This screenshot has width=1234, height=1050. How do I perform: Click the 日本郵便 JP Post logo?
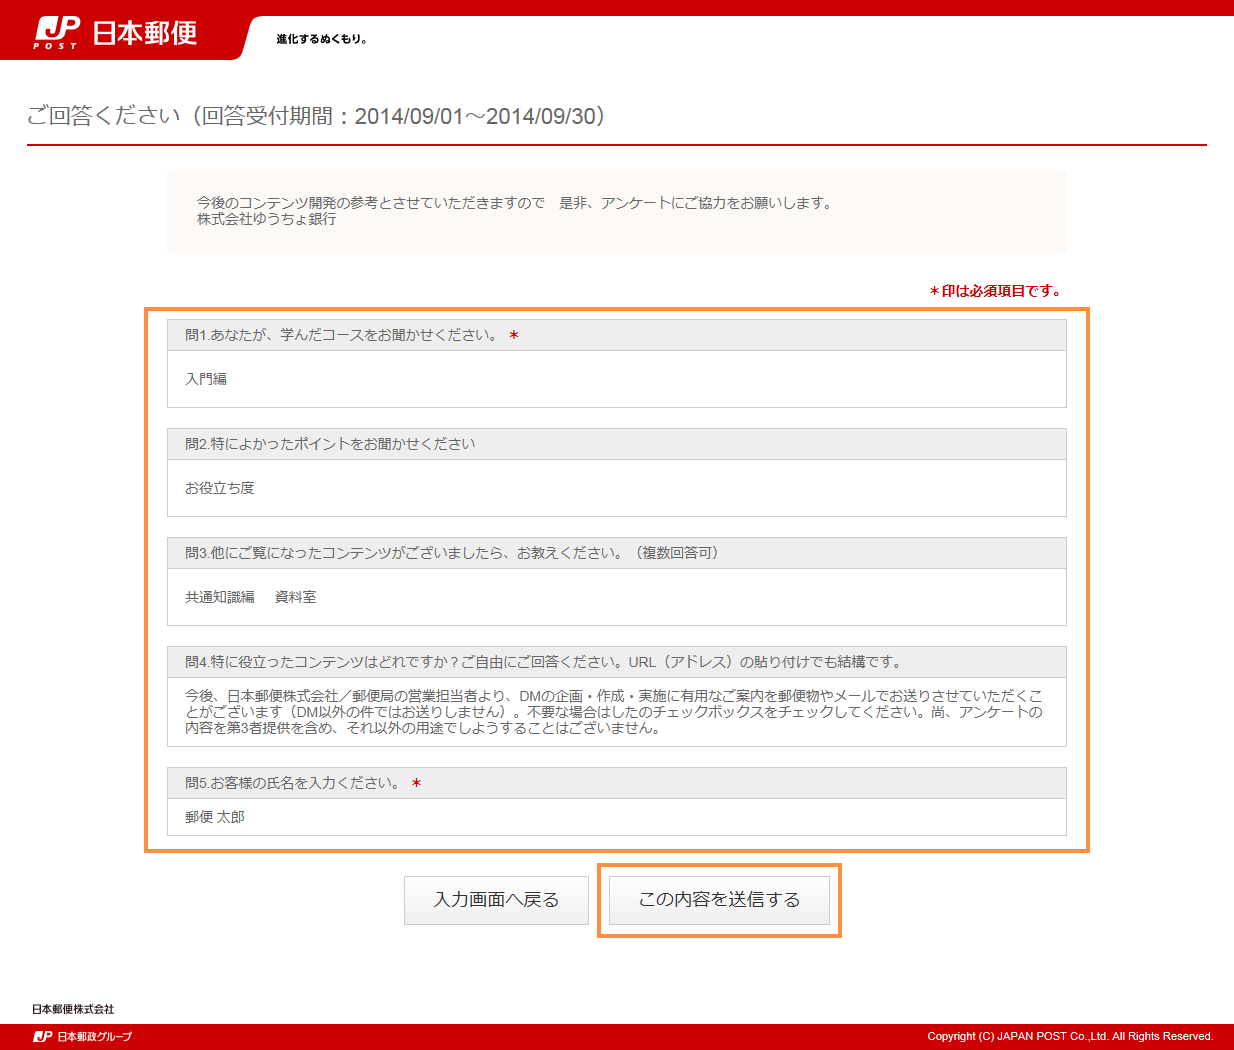point(115,33)
